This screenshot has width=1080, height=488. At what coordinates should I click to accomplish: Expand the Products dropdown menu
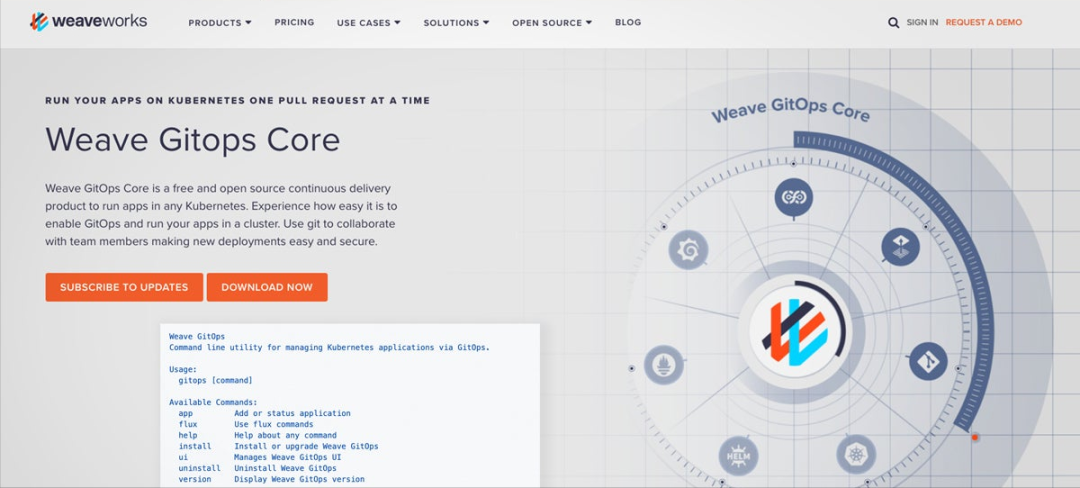[x=220, y=22]
